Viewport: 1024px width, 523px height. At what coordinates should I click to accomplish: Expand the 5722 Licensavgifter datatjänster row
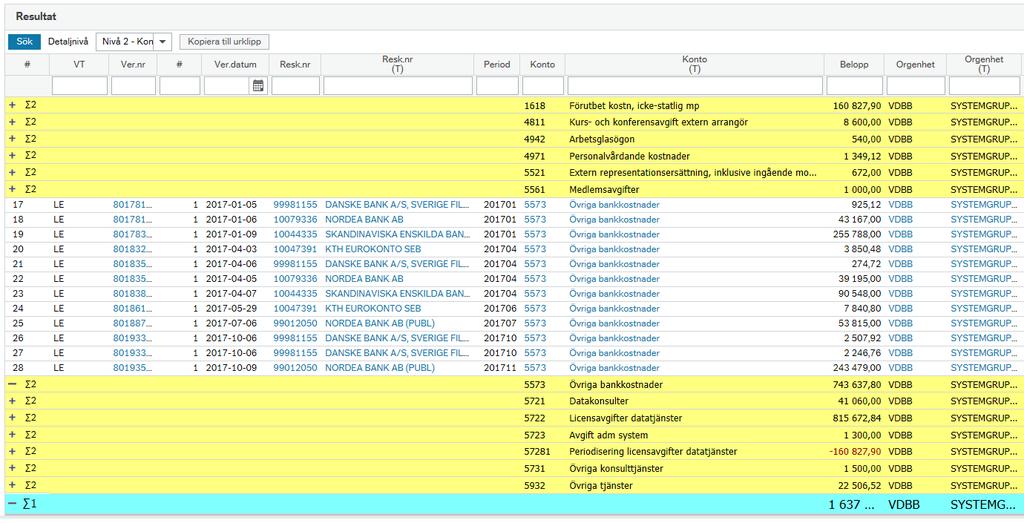(12, 418)
